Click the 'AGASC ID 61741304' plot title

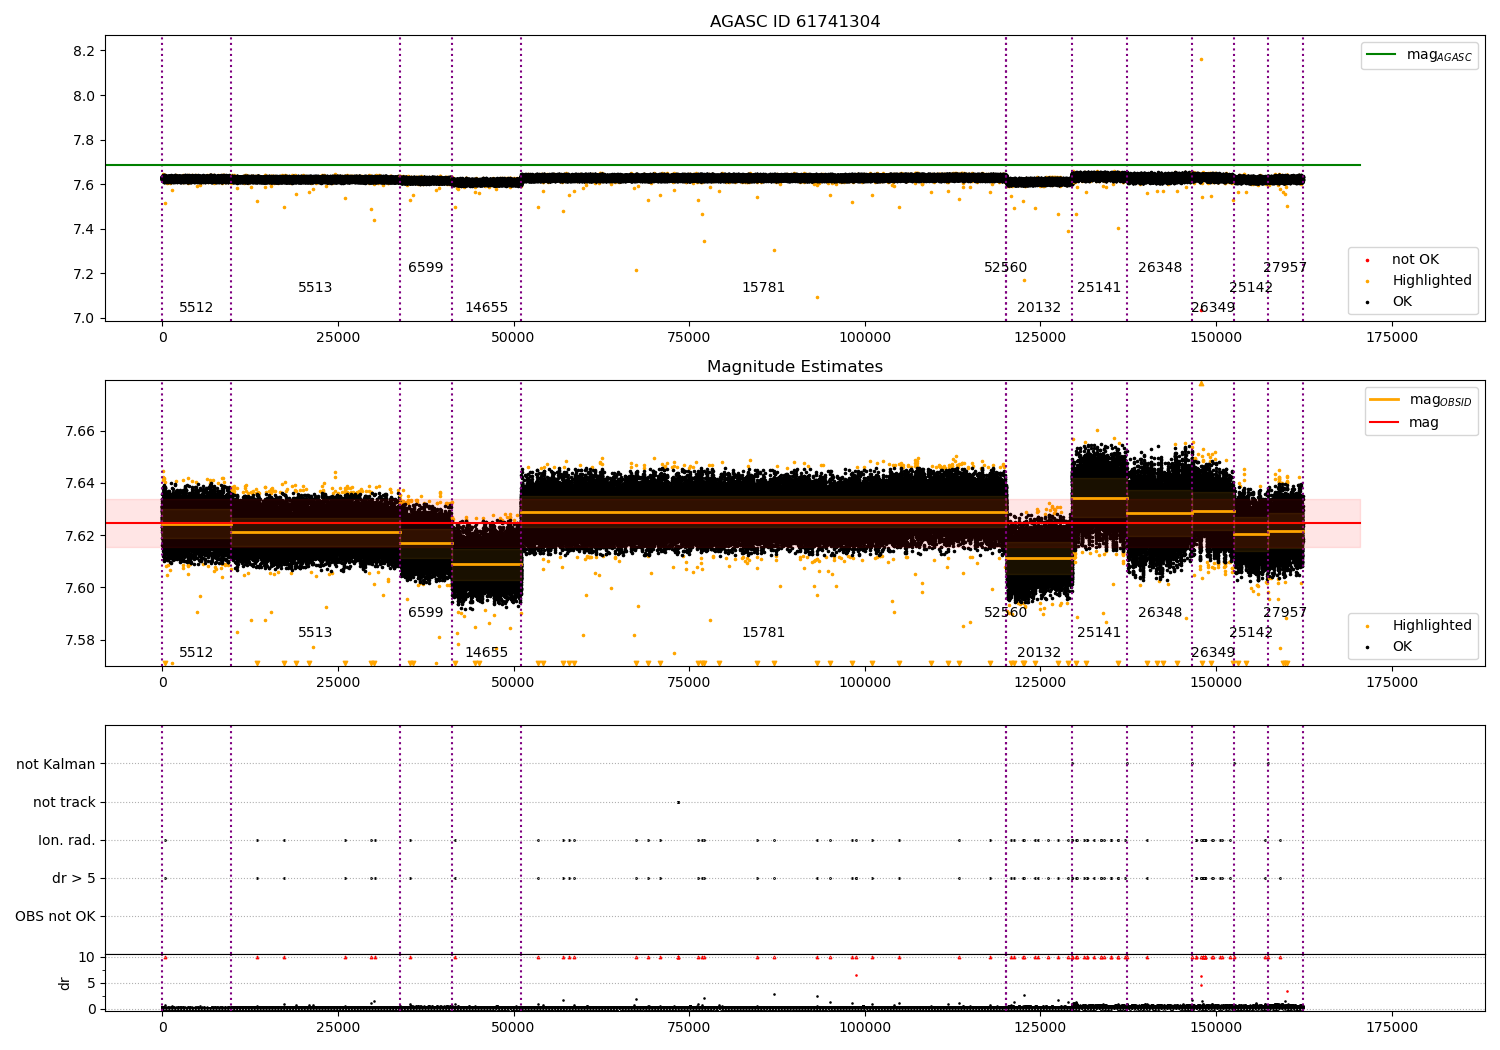(x=795, y=22)
